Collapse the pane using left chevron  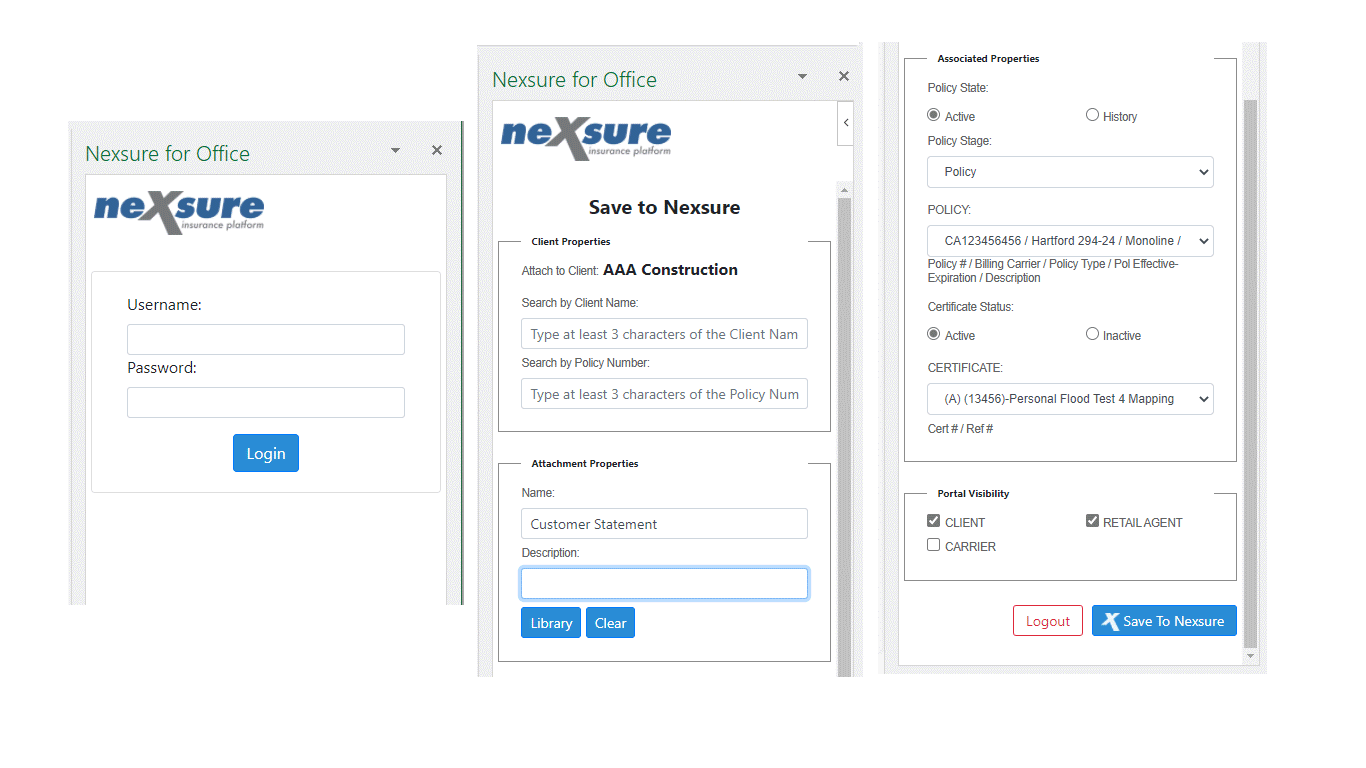click(x=846, y=123)
